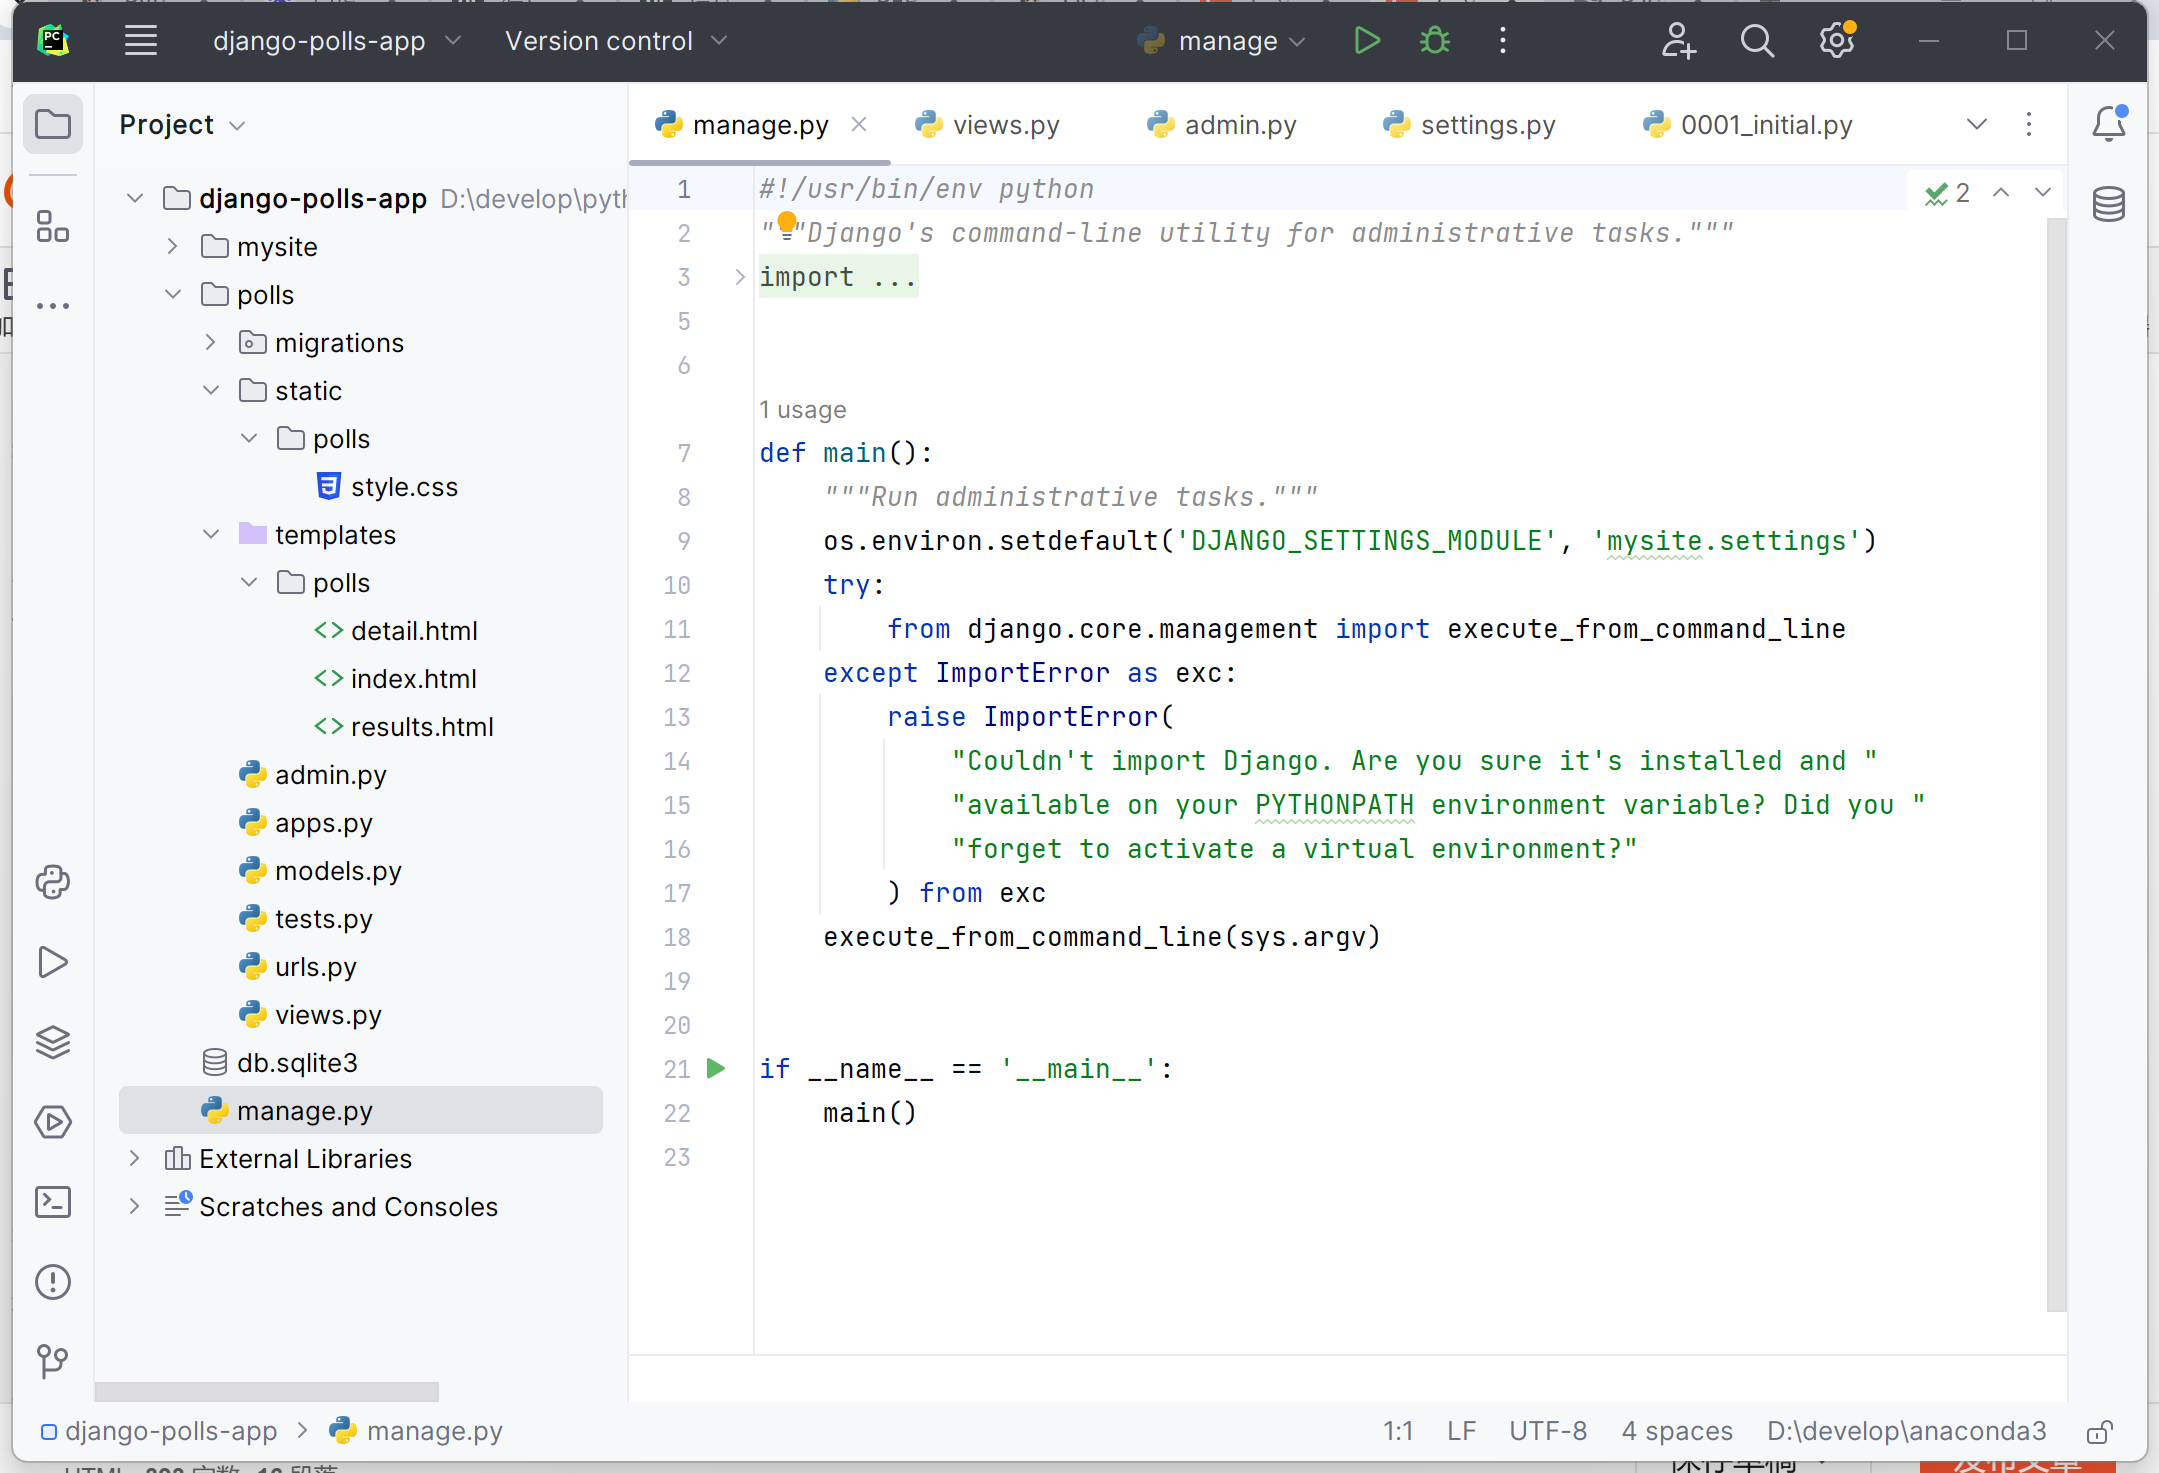
Task: Toggle the read-only lock in status bar
Action: click(2099, 1432)
